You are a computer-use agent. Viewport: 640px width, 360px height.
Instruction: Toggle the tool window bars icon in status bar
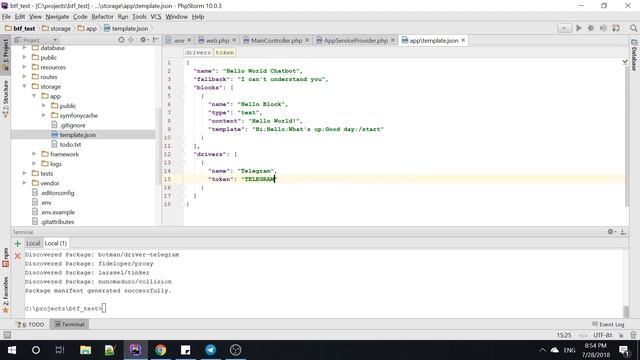(x=7, y=335)
